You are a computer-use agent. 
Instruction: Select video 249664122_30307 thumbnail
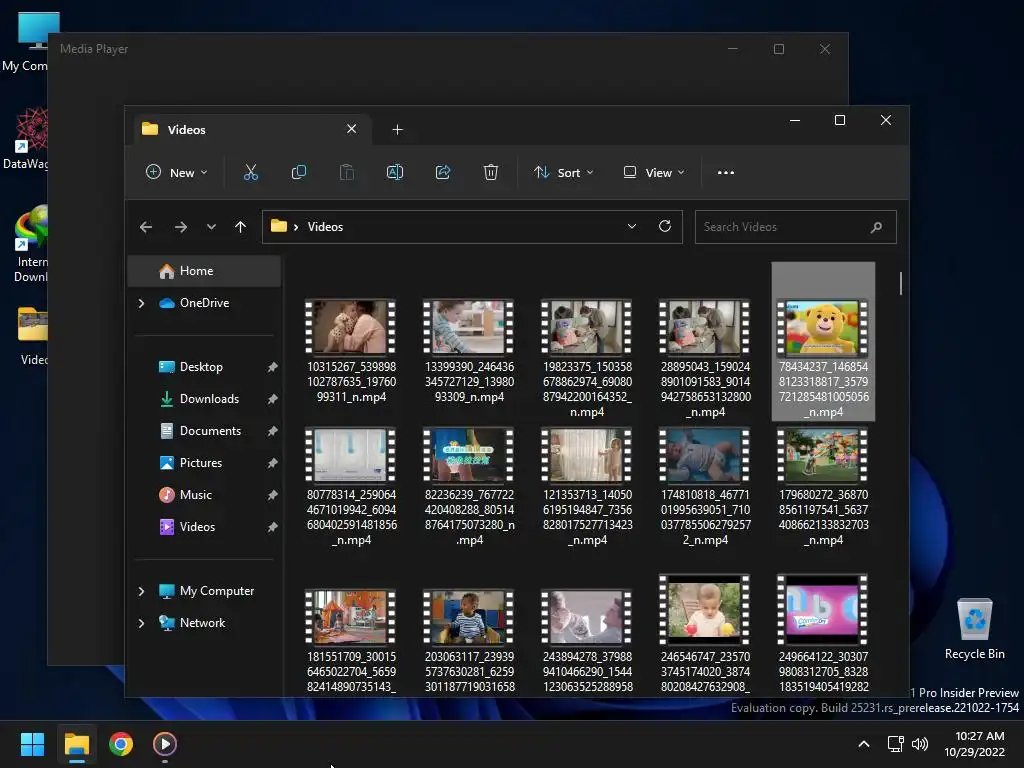pos(823,610)
